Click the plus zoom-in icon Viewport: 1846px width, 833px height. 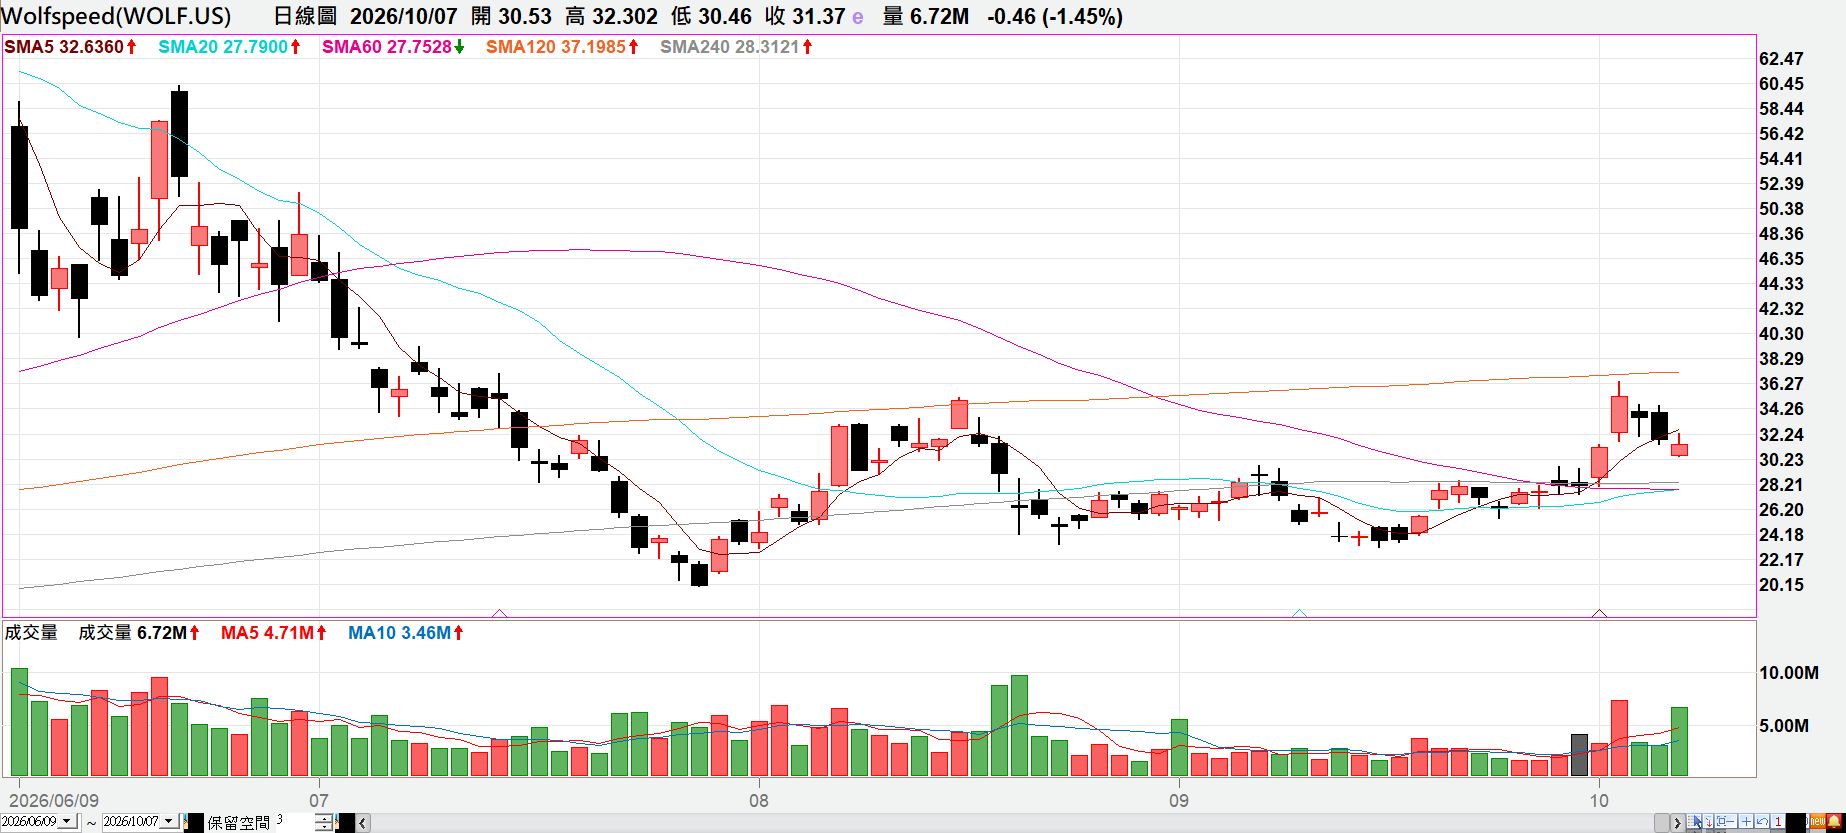point(1746,822)
